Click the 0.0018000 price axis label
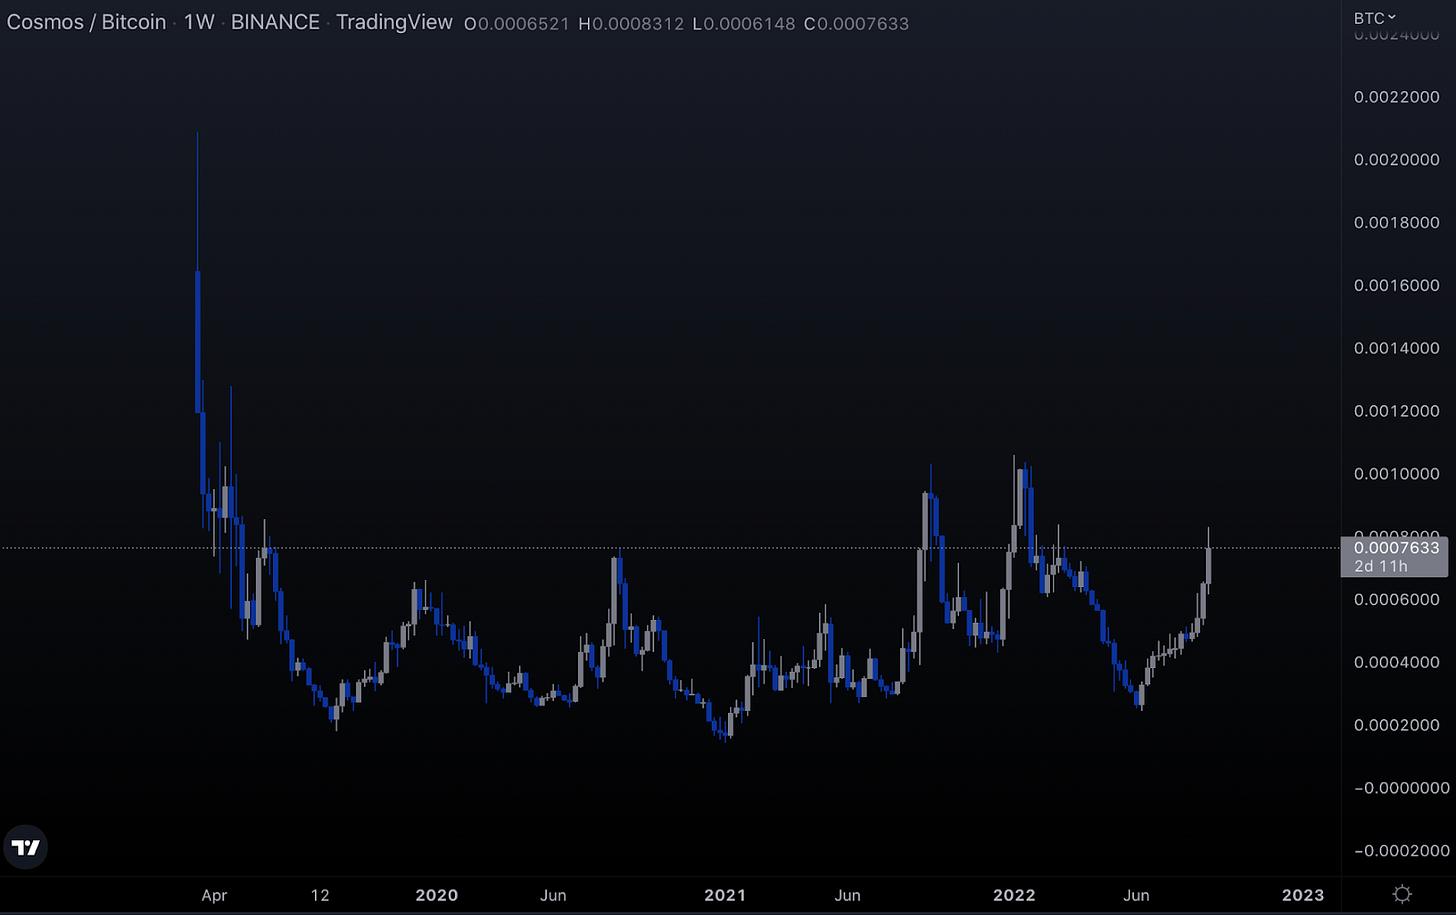This screenshot has height=915, width=1456. 1397,223
